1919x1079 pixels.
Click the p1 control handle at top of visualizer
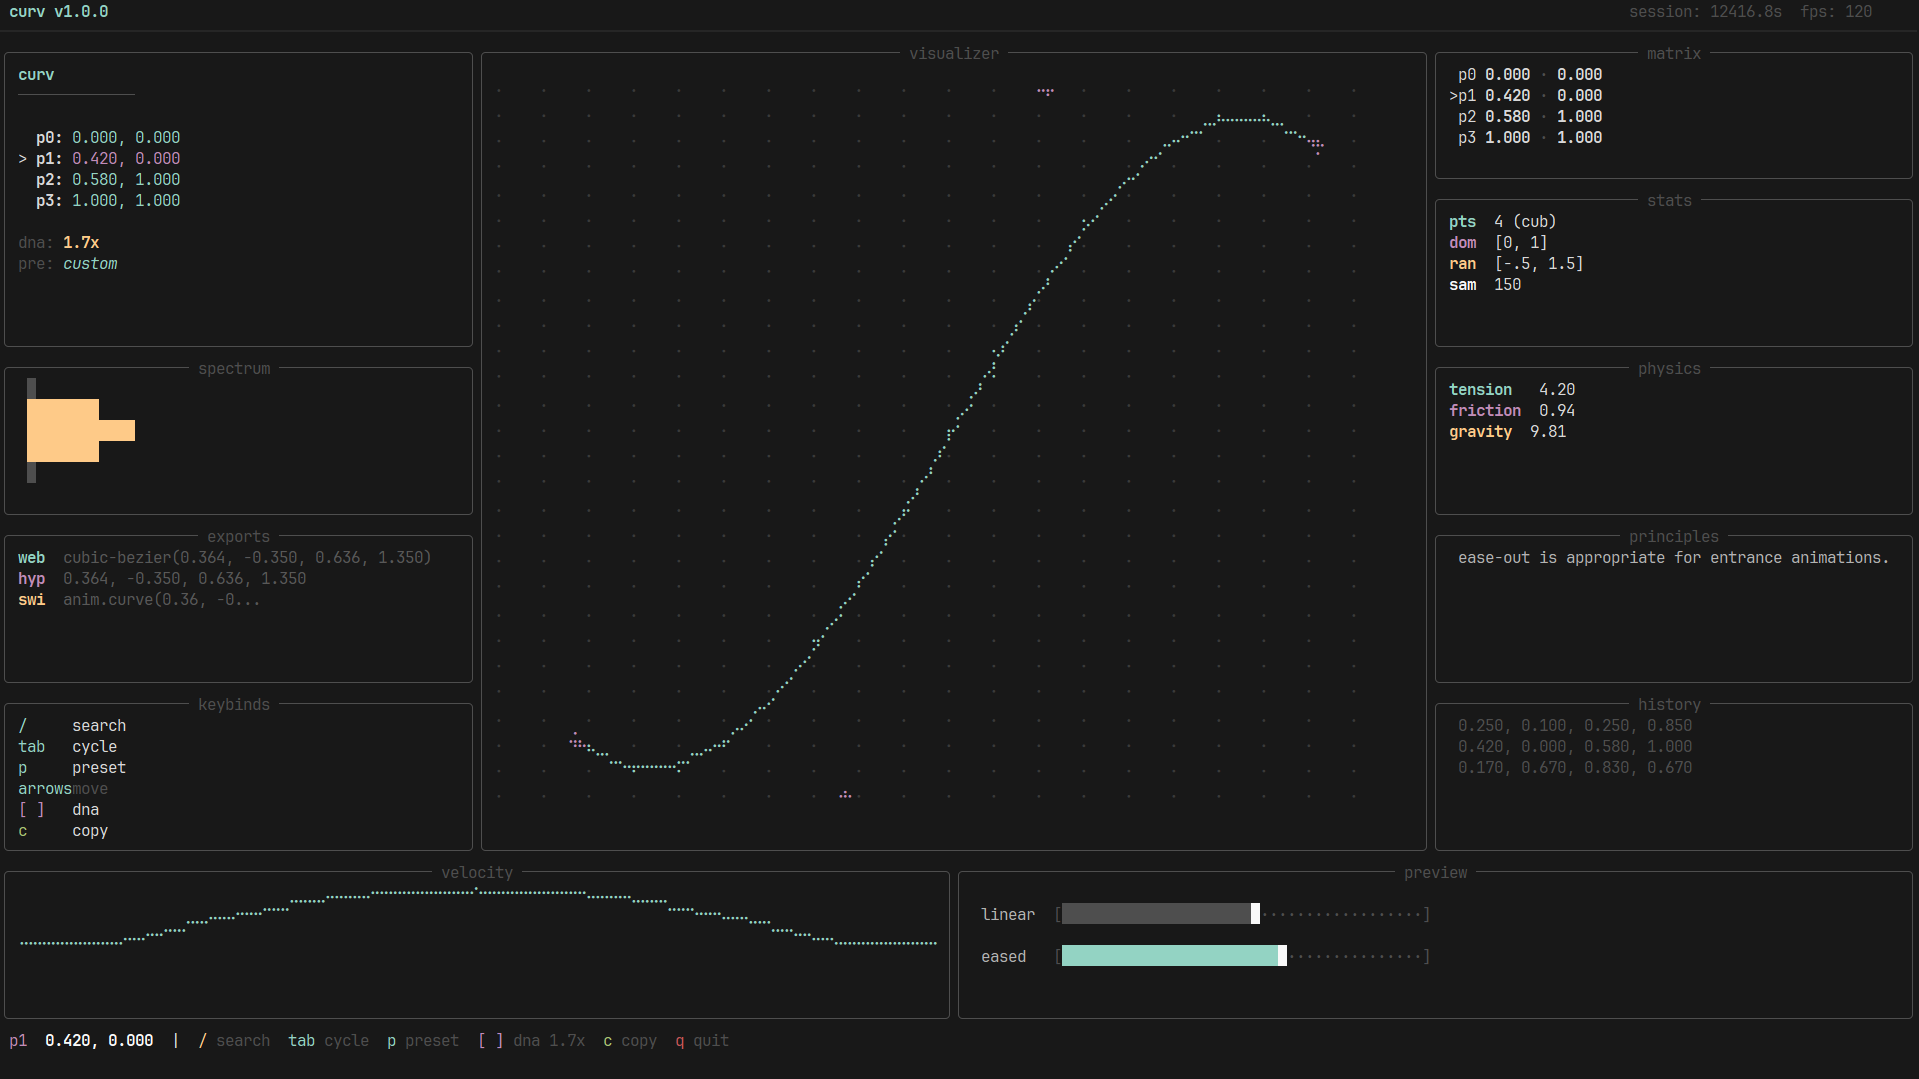pyautogui.click(x=1045, y=91)
